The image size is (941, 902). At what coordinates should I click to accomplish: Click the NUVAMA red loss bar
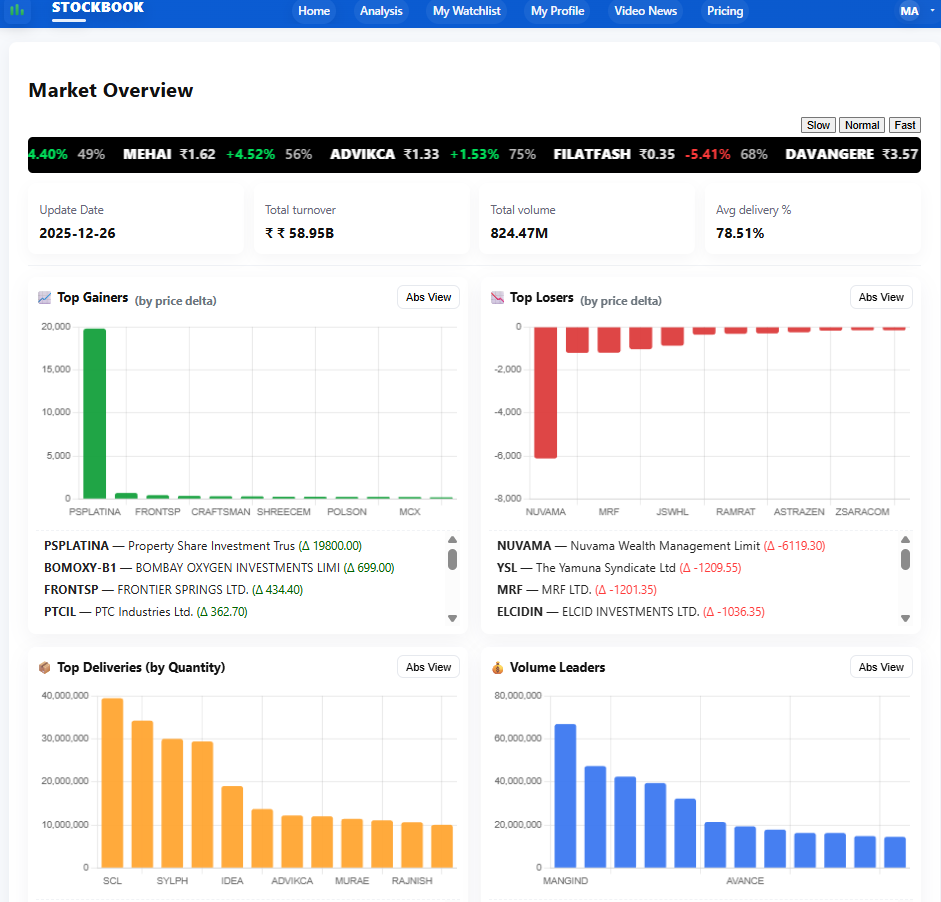[546, 392]
